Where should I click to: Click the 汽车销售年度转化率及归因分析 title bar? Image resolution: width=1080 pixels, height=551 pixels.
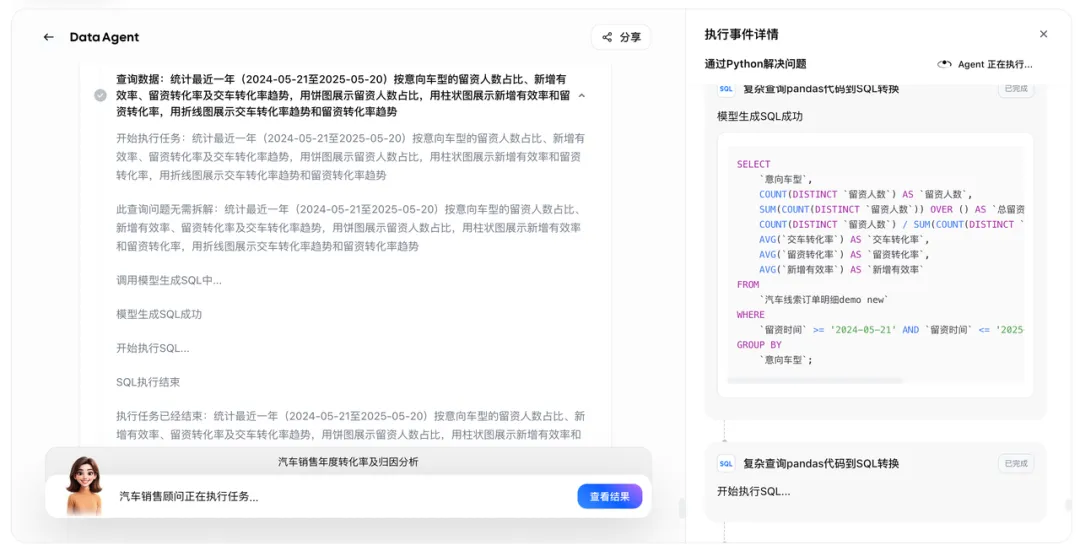(348, 461)
